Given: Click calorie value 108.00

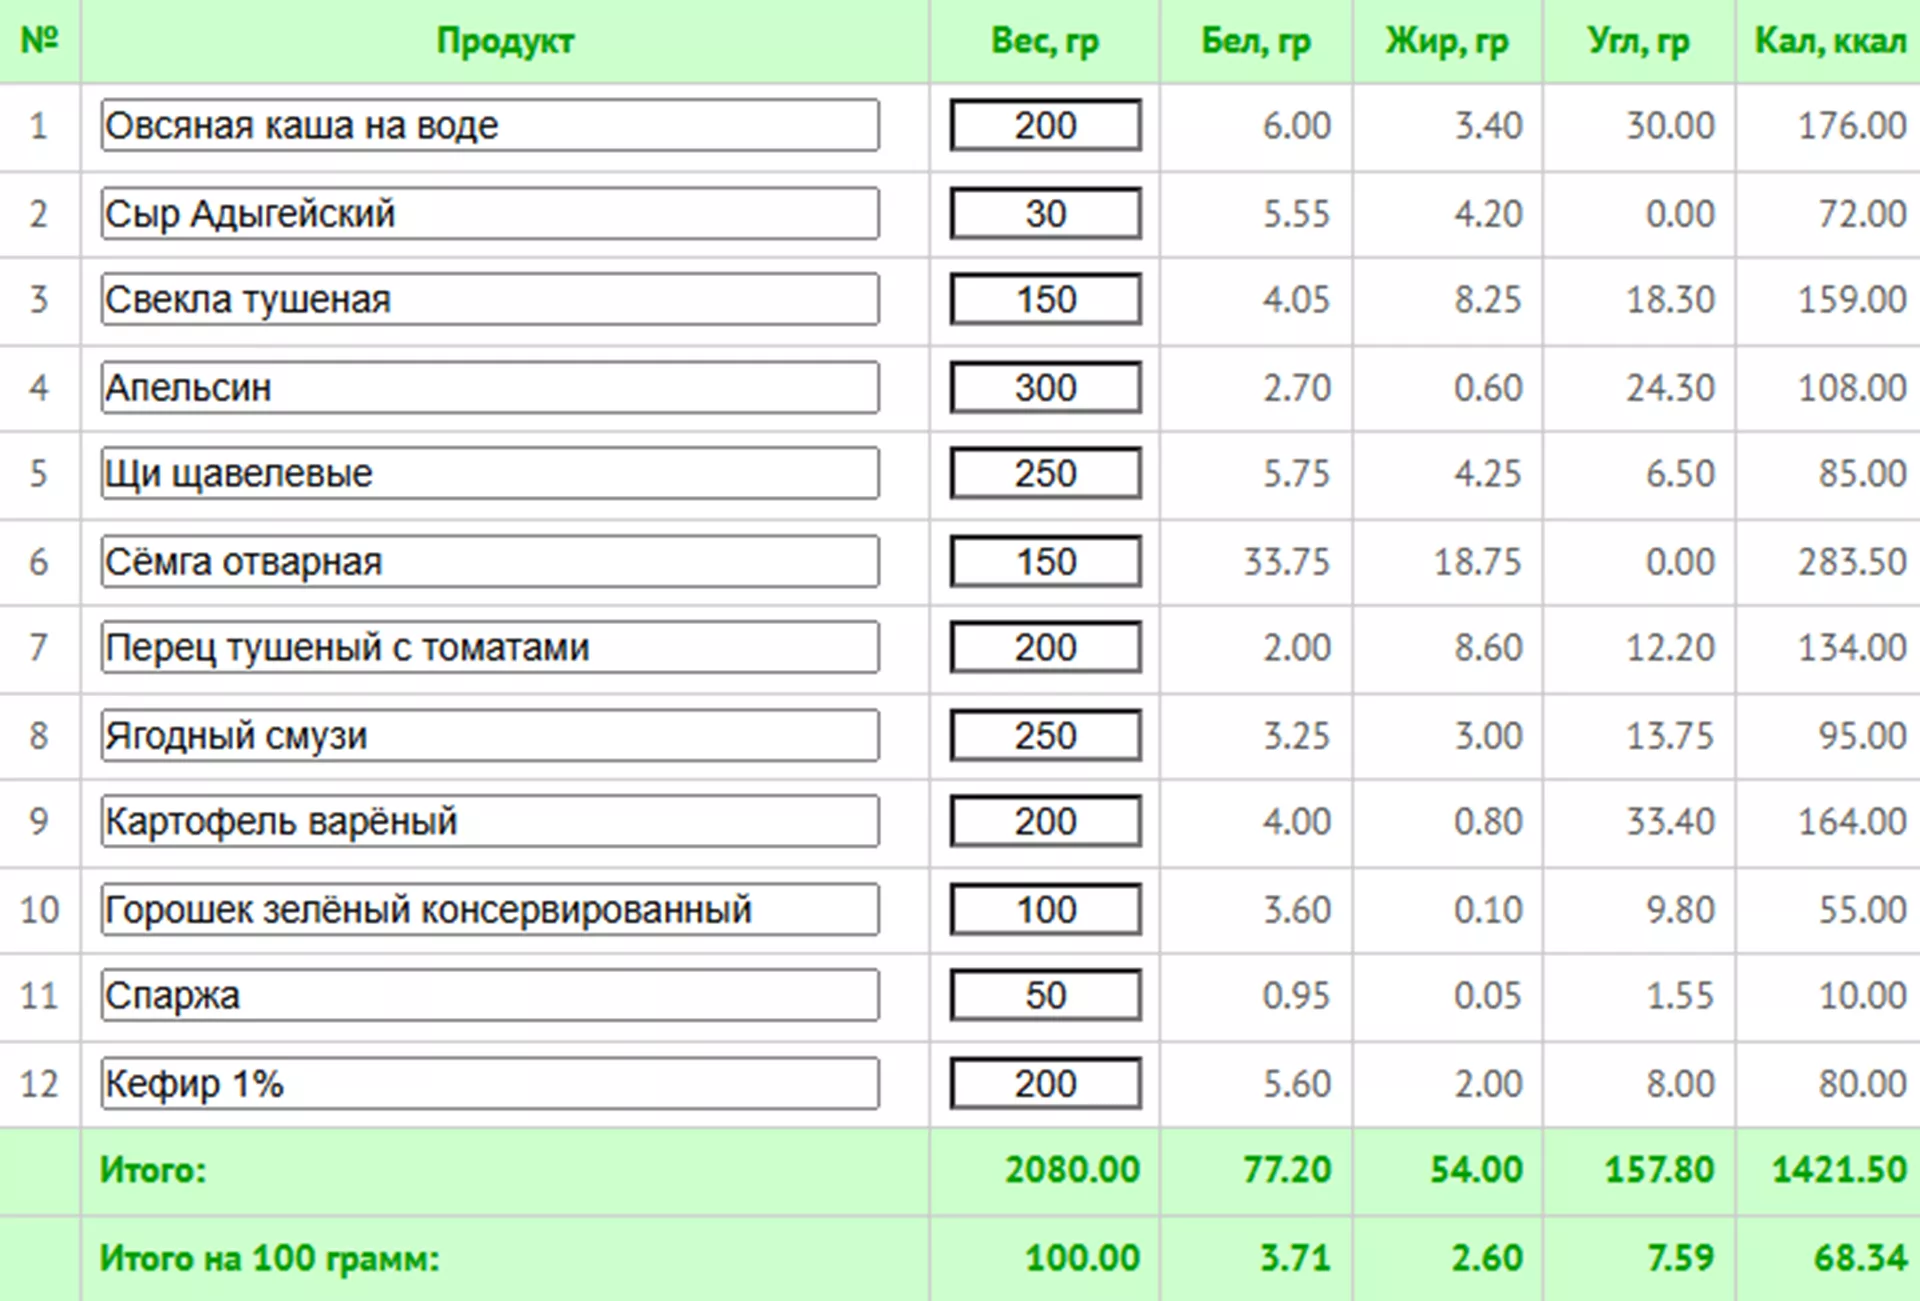Looking at the screenshot, I should point(1852,388).
